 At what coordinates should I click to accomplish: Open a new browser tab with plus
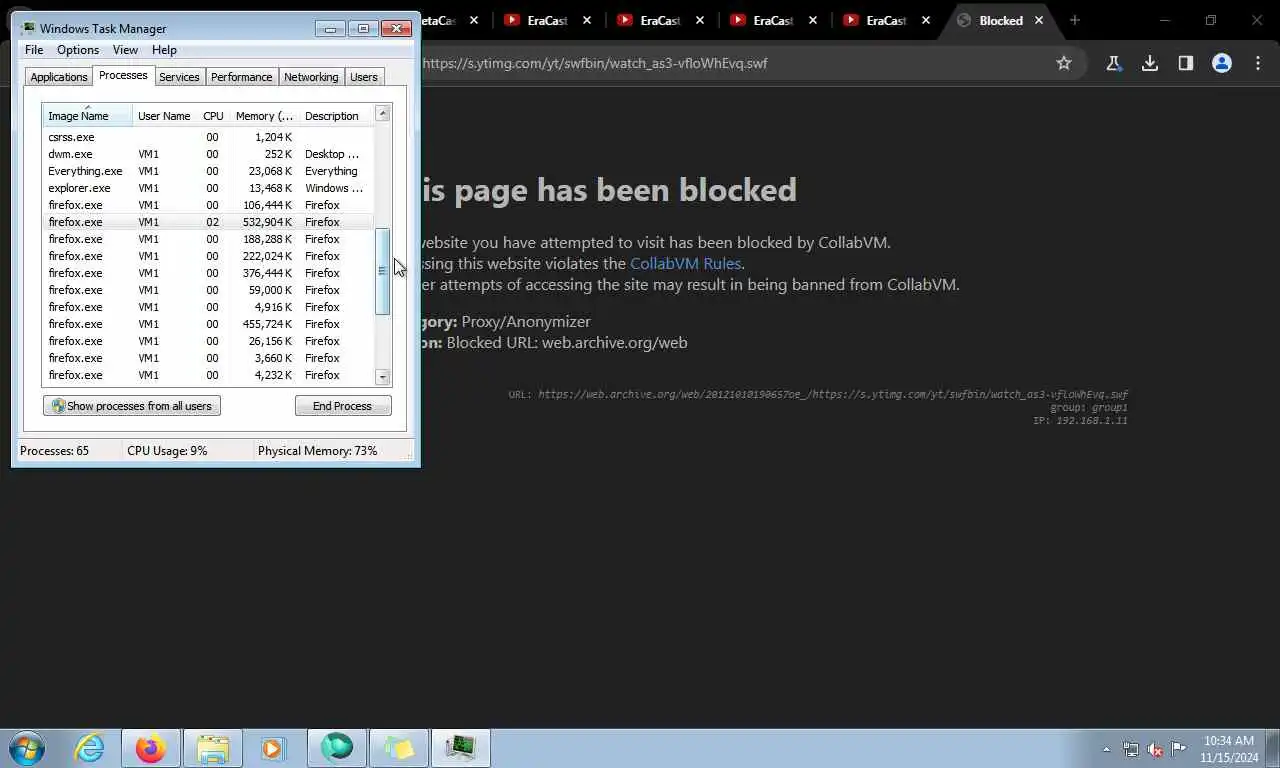[x=1075, y=20]
